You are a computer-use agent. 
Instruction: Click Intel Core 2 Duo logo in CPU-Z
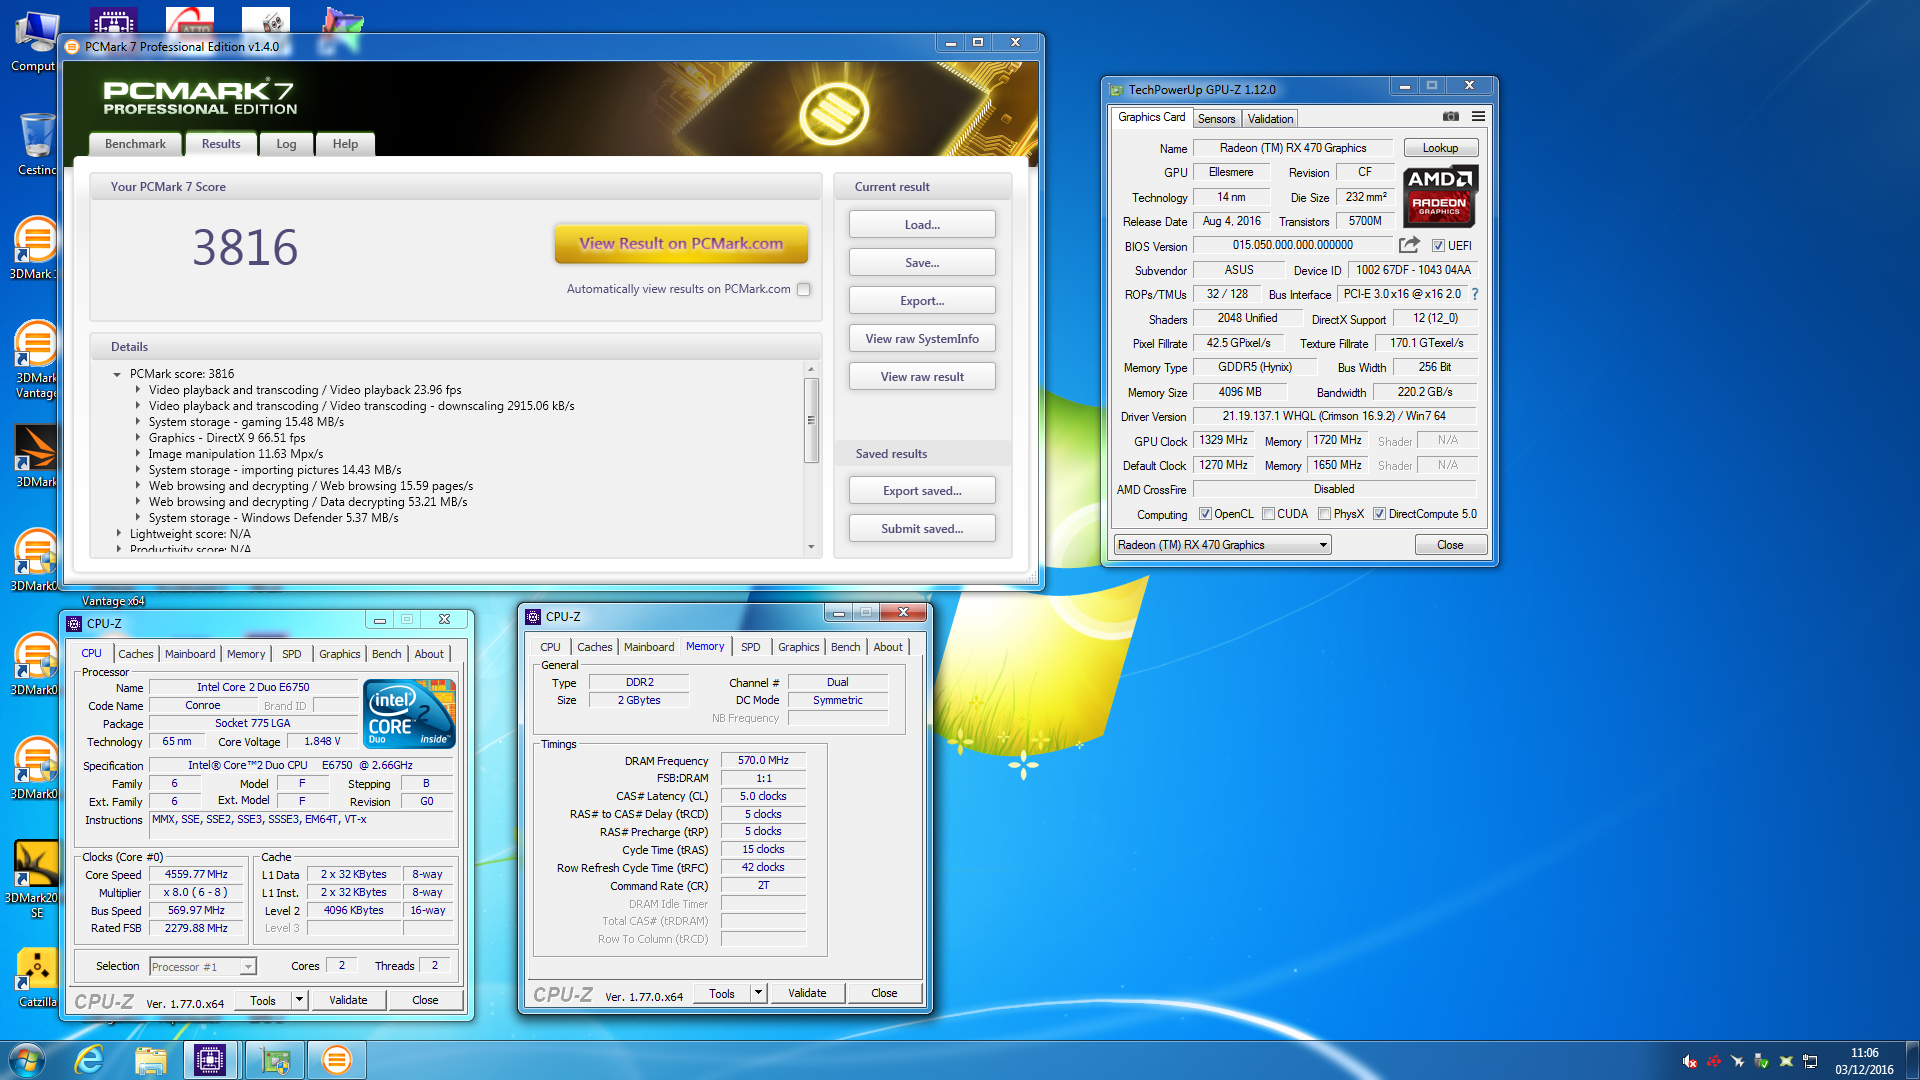(410, 713)
